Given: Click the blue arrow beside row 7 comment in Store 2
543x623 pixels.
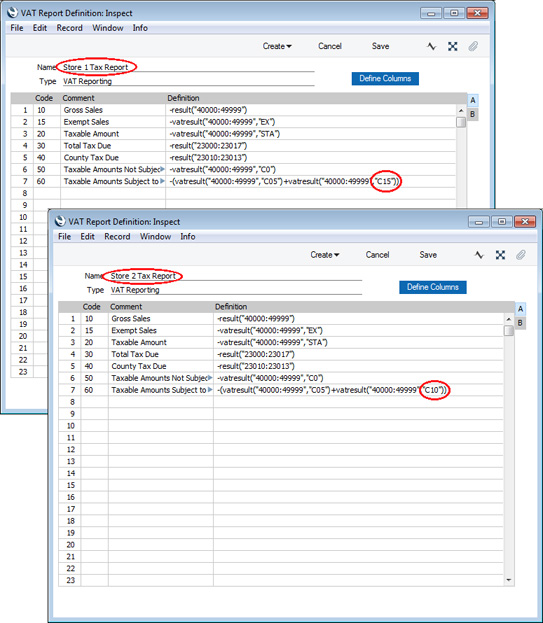Looking at the screenshot, I should click(x=210, y=390).
